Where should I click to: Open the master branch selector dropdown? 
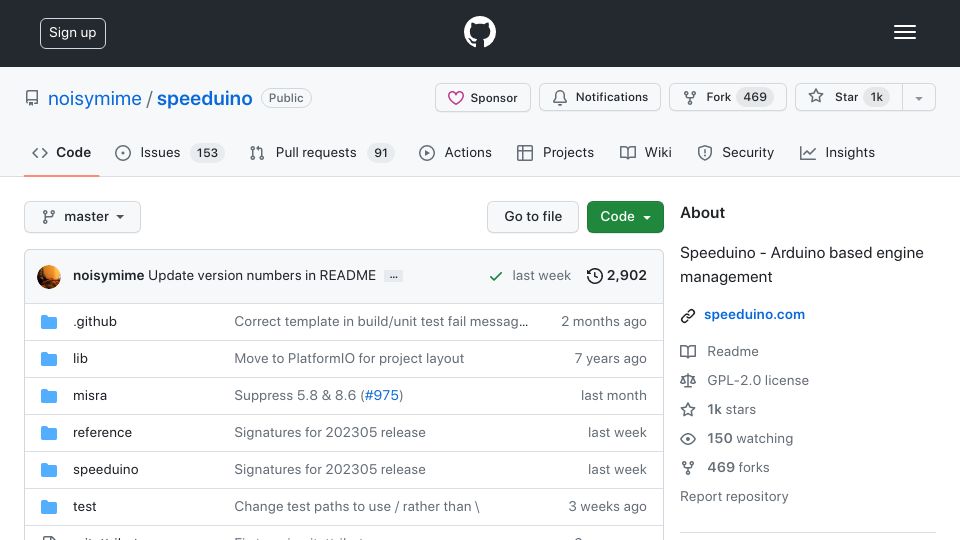[x=83, y=217]
